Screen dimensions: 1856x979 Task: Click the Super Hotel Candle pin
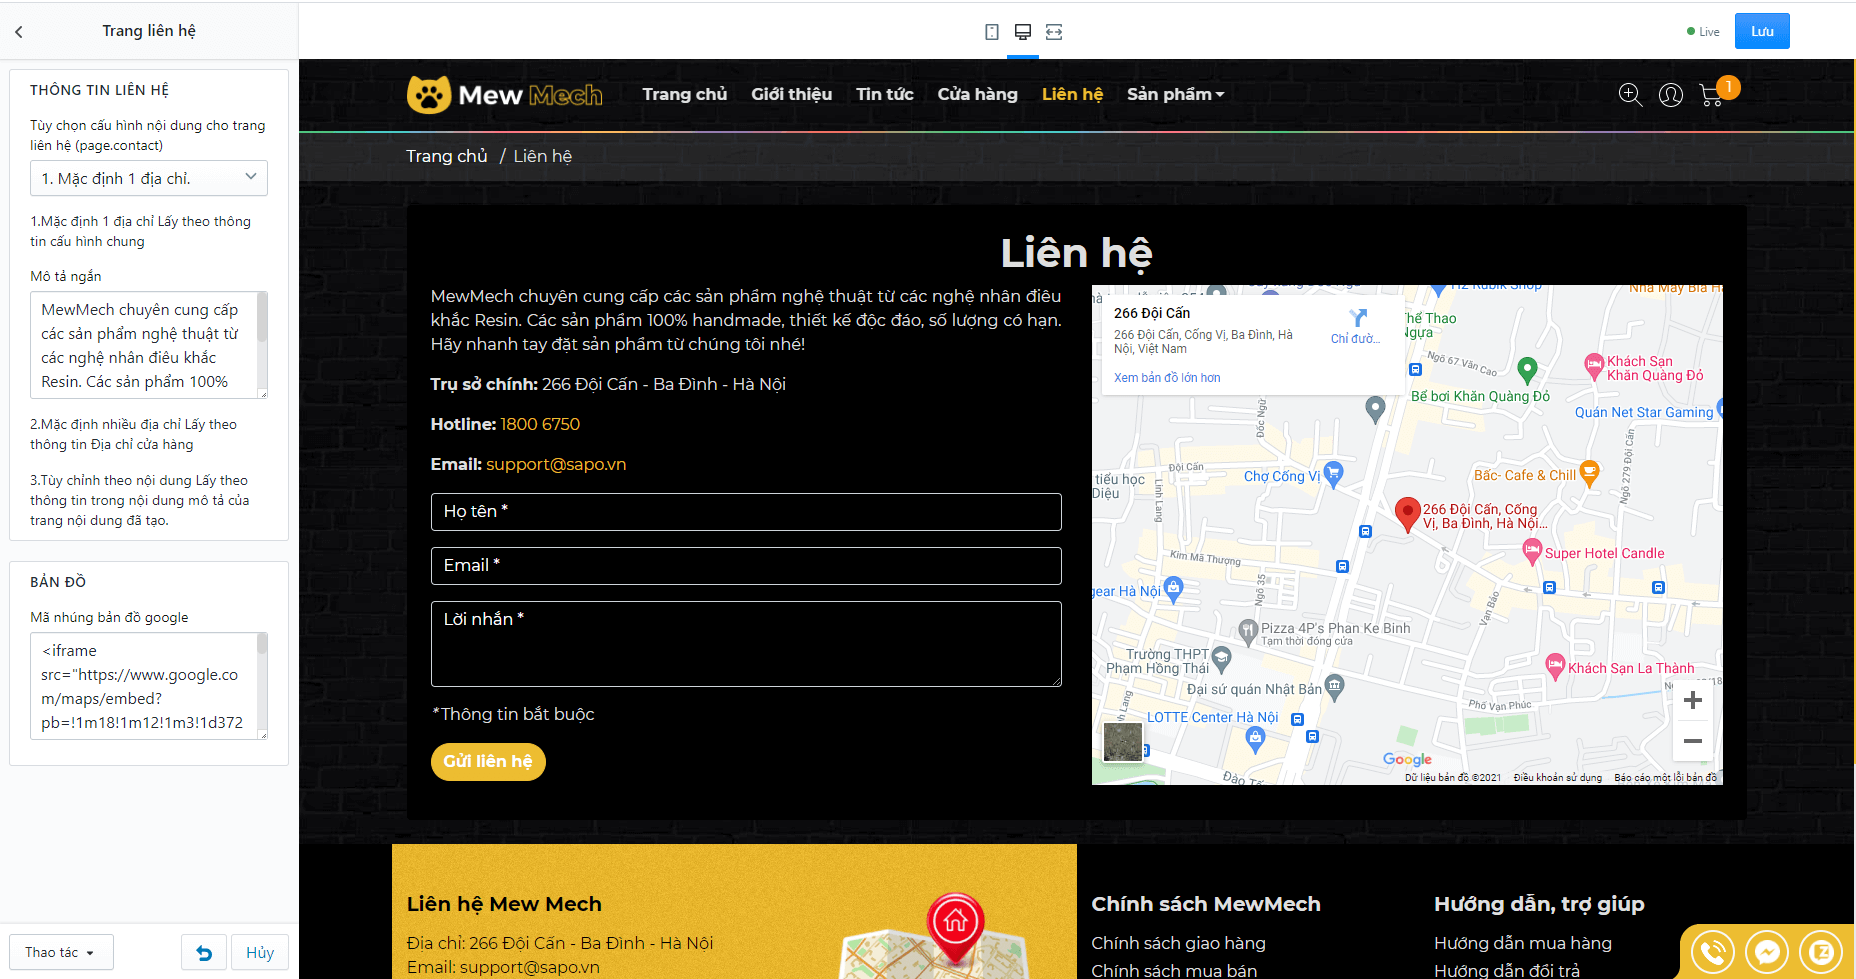coord(1532,550)
